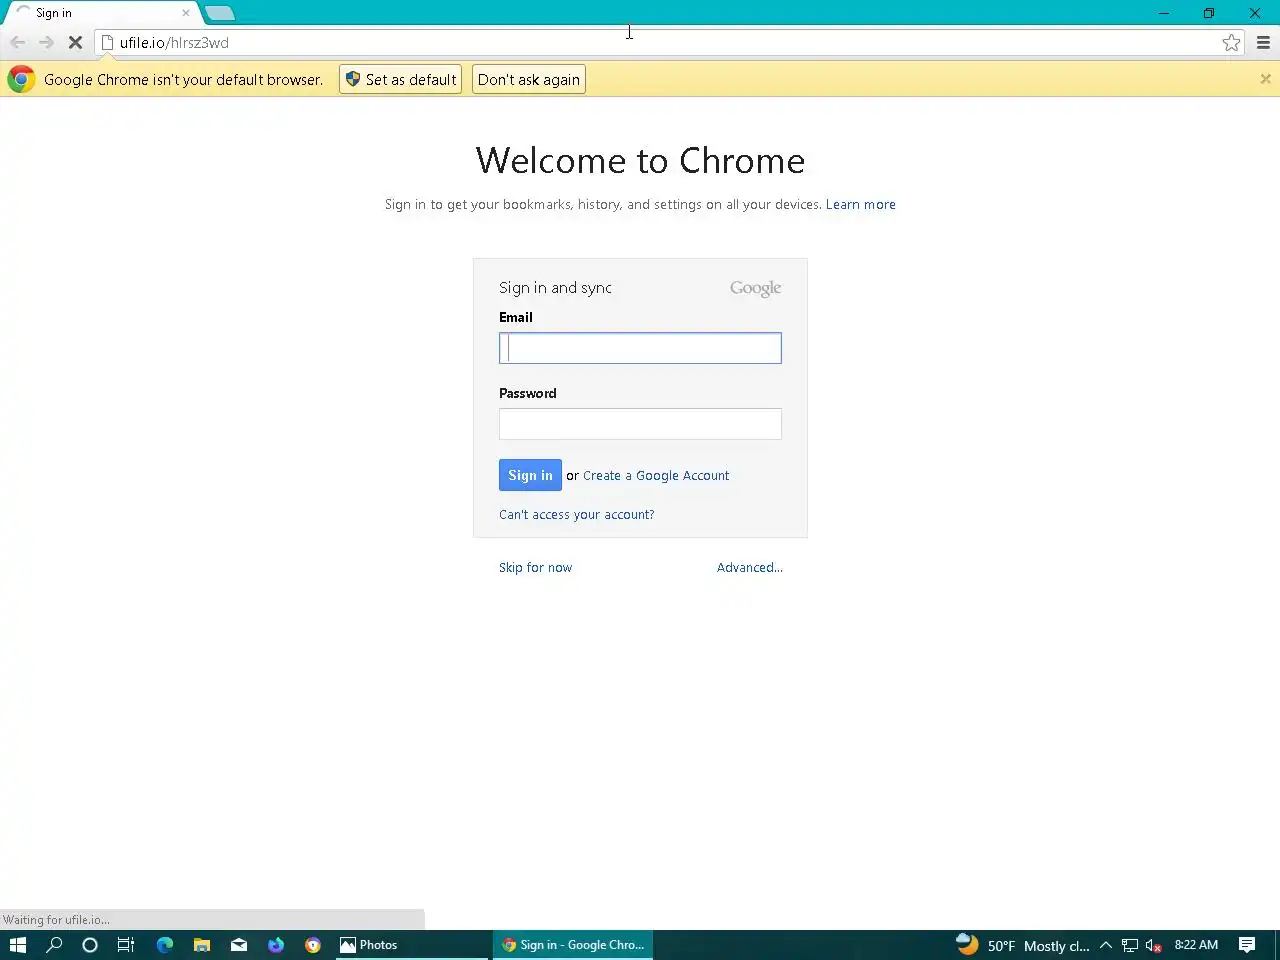Switch to Photos taskbar window
This screenshot has height=960, width=1280.
[x=410, y=944]
